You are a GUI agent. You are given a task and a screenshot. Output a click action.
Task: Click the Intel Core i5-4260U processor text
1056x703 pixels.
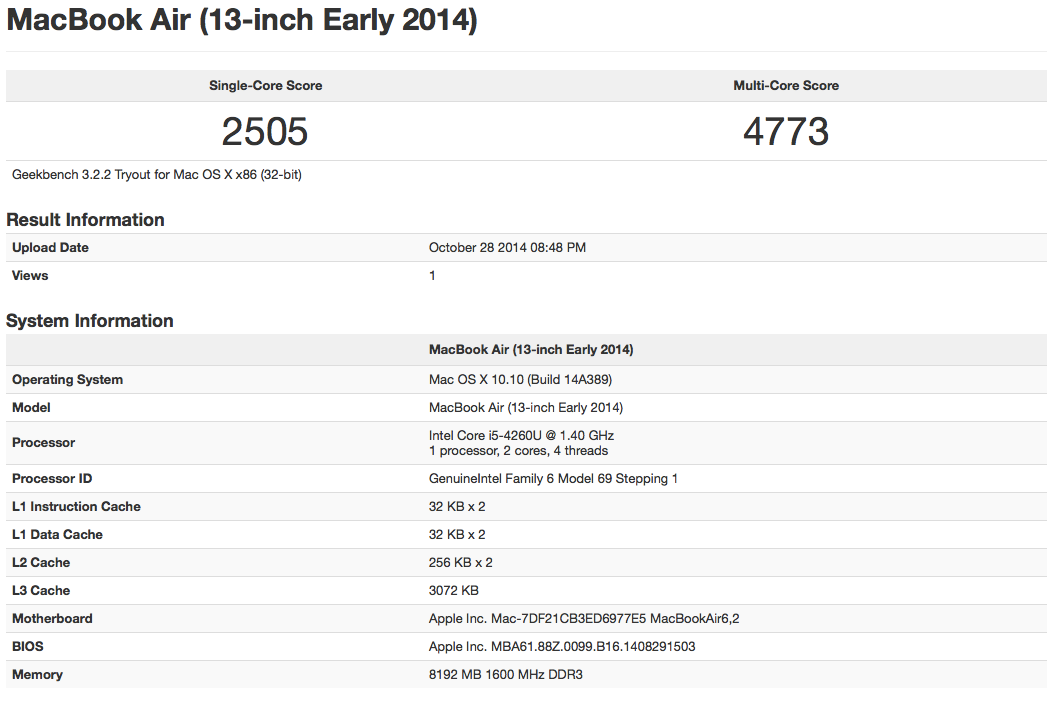[521, 436]
